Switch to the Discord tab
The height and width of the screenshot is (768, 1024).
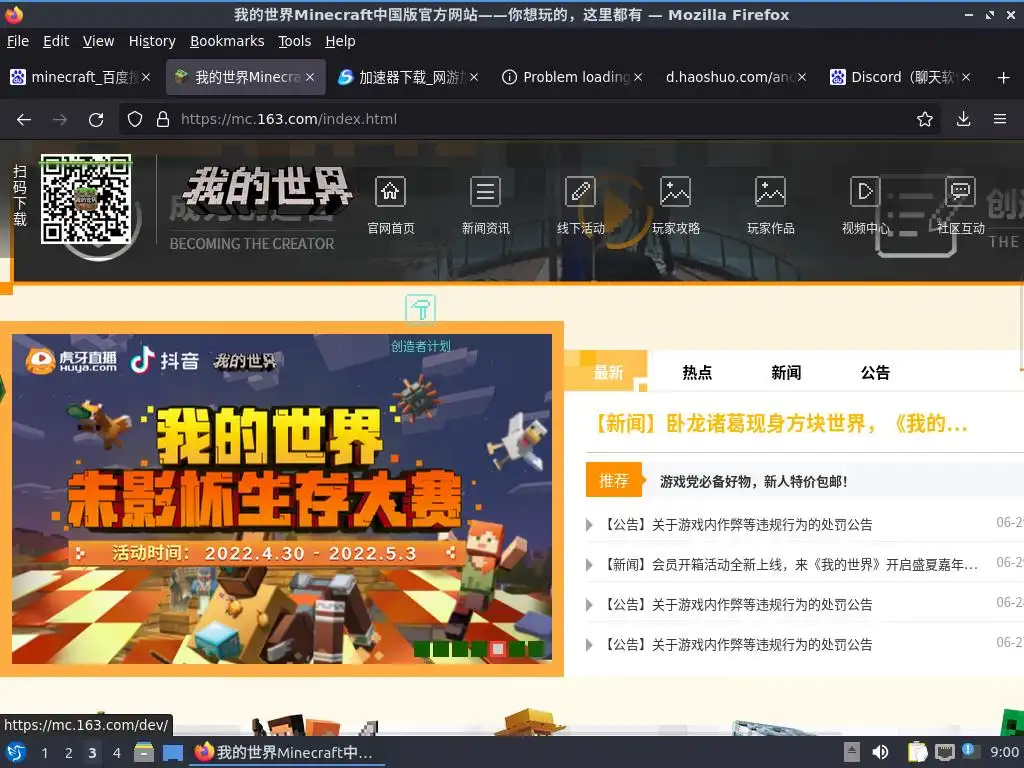[899, 77]
